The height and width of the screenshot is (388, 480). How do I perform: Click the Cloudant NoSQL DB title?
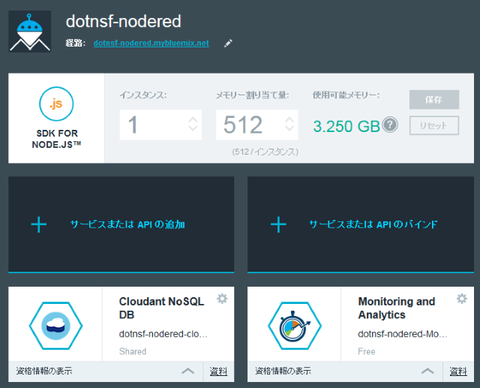161,308
